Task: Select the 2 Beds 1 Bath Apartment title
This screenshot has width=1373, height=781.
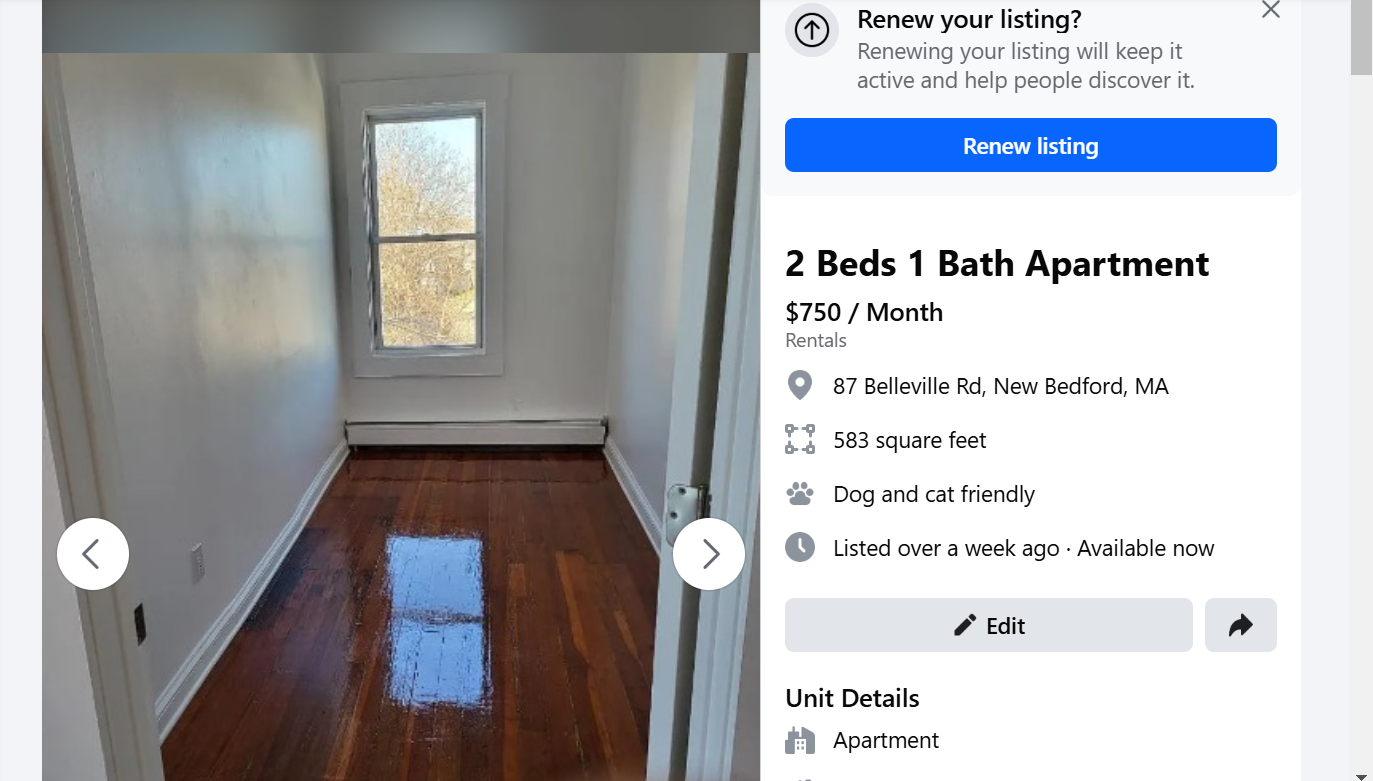Action: pyautogui.click(x=997, y=264)
